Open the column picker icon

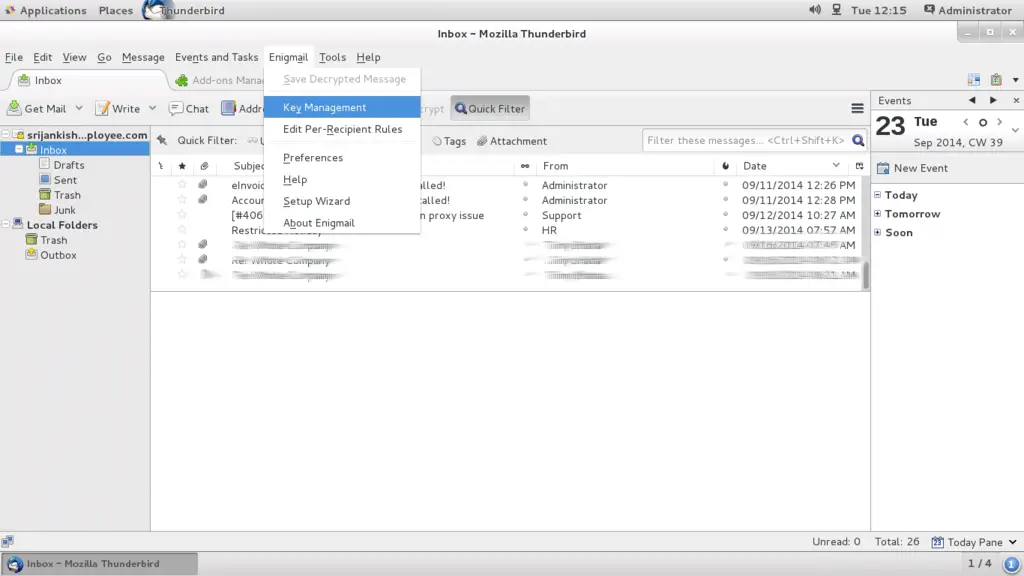(859, 166)
